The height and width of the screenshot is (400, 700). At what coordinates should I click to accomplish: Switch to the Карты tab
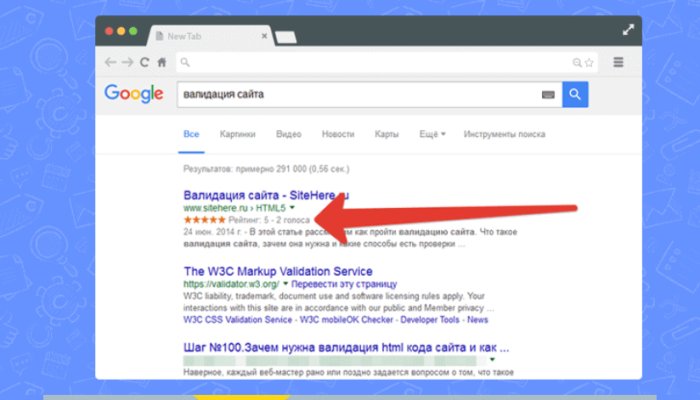387,134
